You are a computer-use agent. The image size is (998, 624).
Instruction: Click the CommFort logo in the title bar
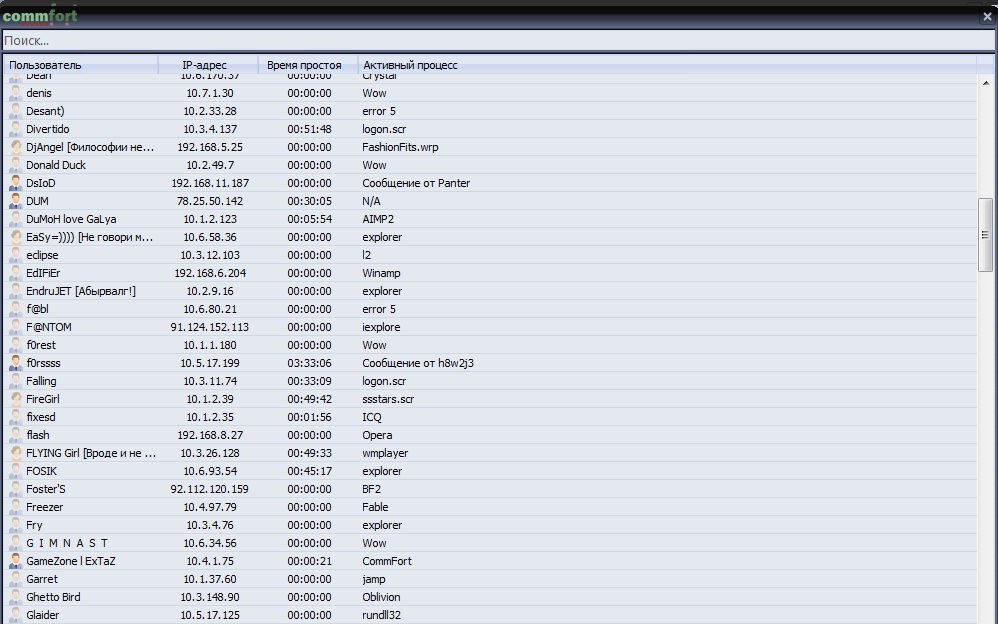(40, 16)
